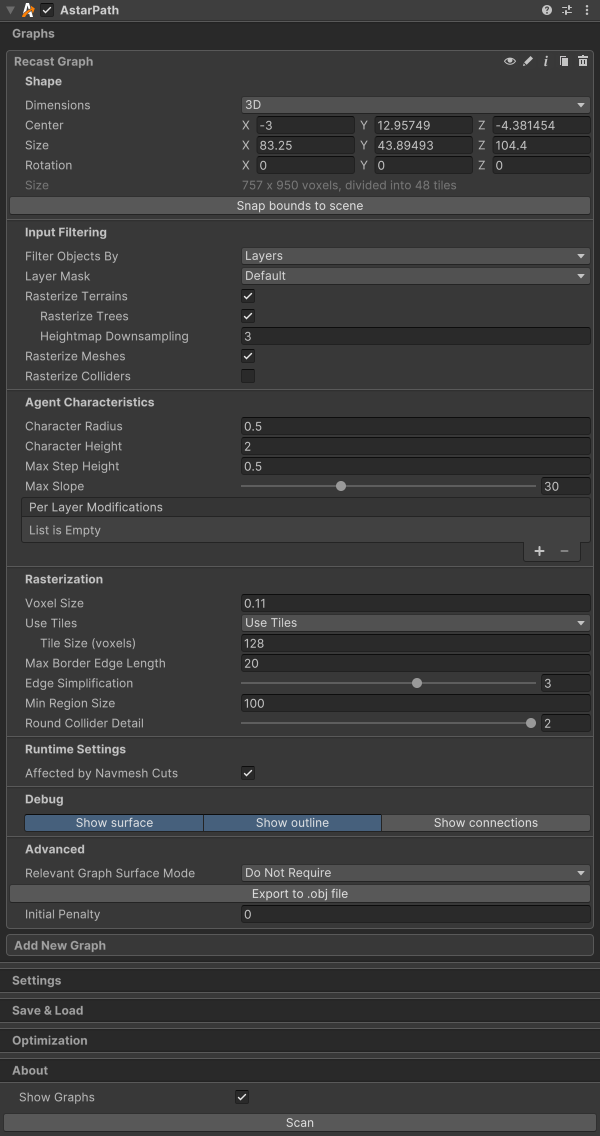
Task: Duplicate the Recast Graph with the copy icon
Action: pos(564,62)
